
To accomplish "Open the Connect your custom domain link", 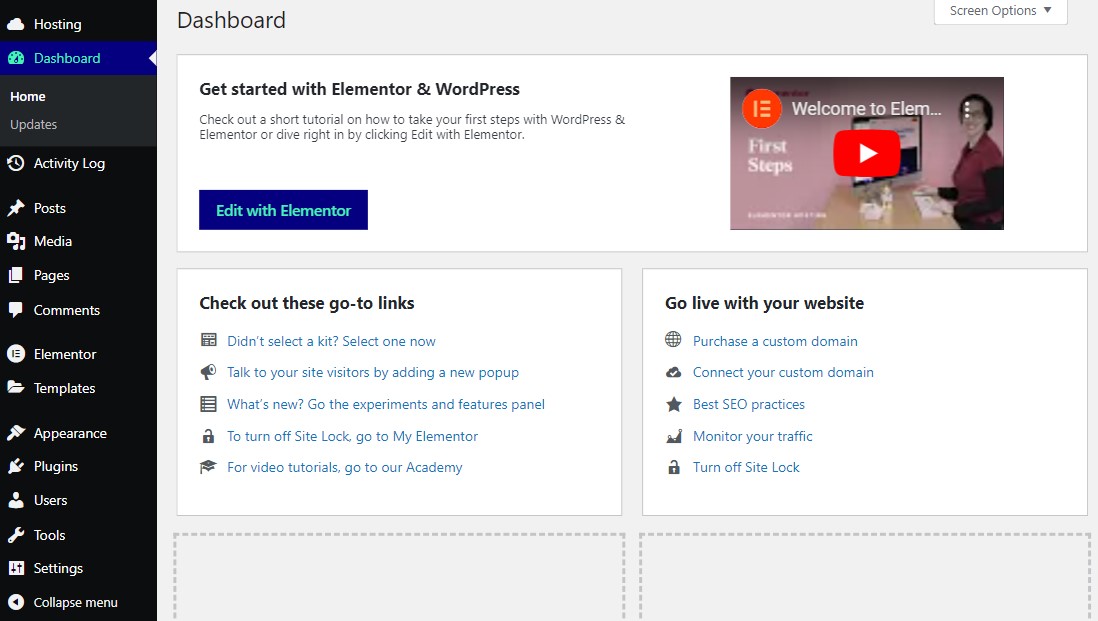I will [783, 372].
